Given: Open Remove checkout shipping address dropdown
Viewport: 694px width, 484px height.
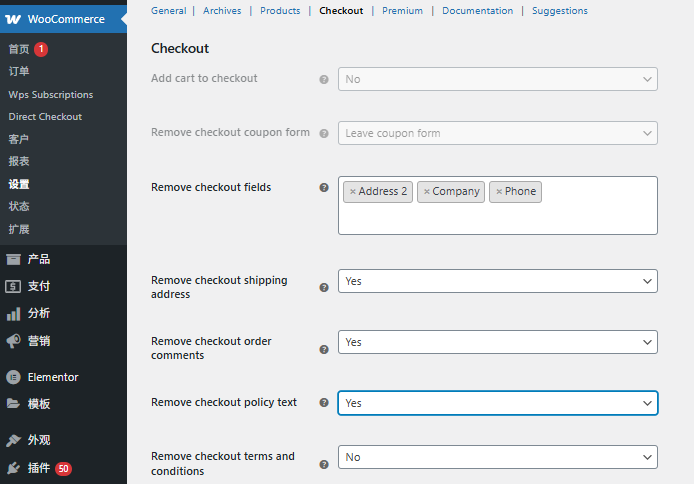Looking at the screenshot, I should point(497,281).
